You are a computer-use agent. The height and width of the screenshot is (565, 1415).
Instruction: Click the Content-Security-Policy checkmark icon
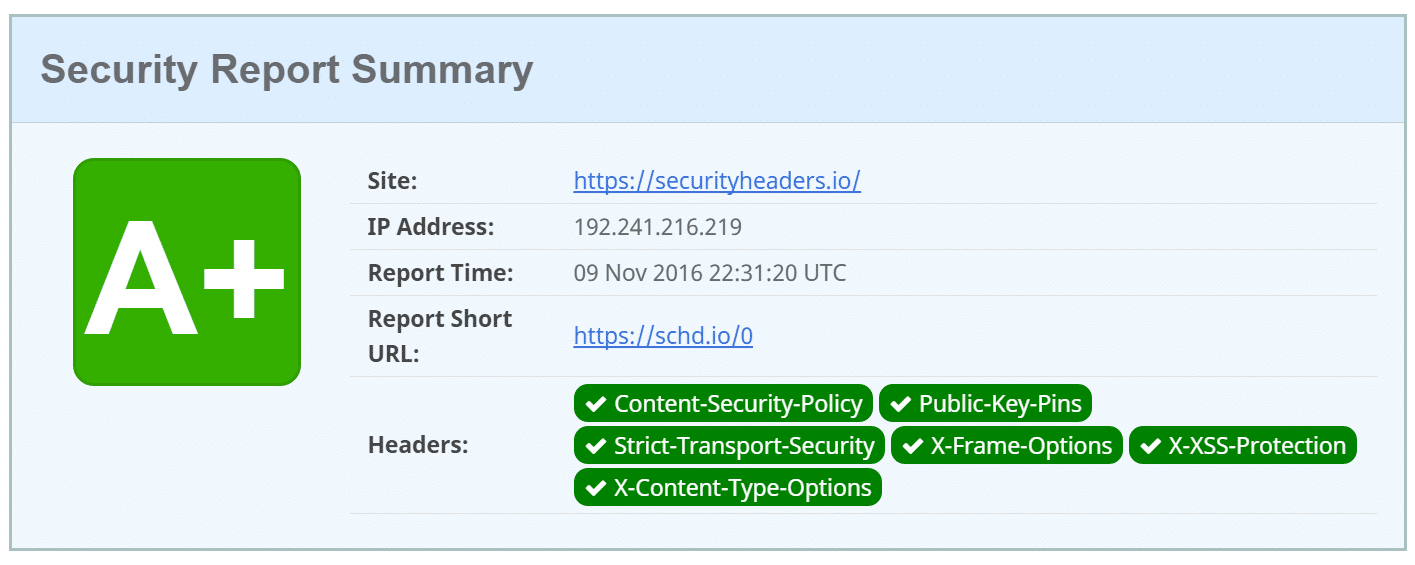tap(596, 404)
